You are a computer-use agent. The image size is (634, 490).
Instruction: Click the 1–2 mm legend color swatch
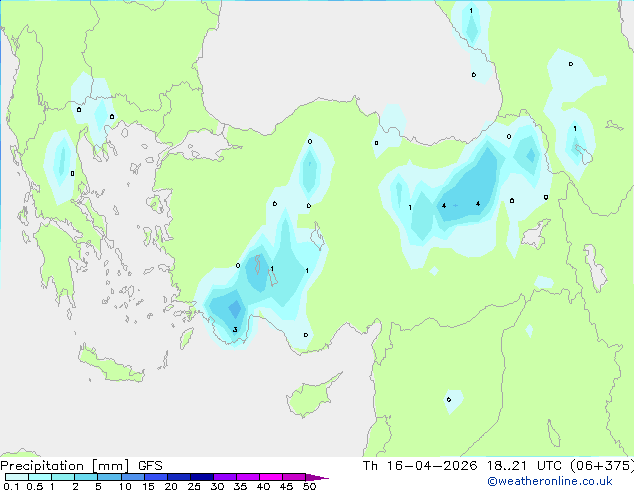coord(63,477)
